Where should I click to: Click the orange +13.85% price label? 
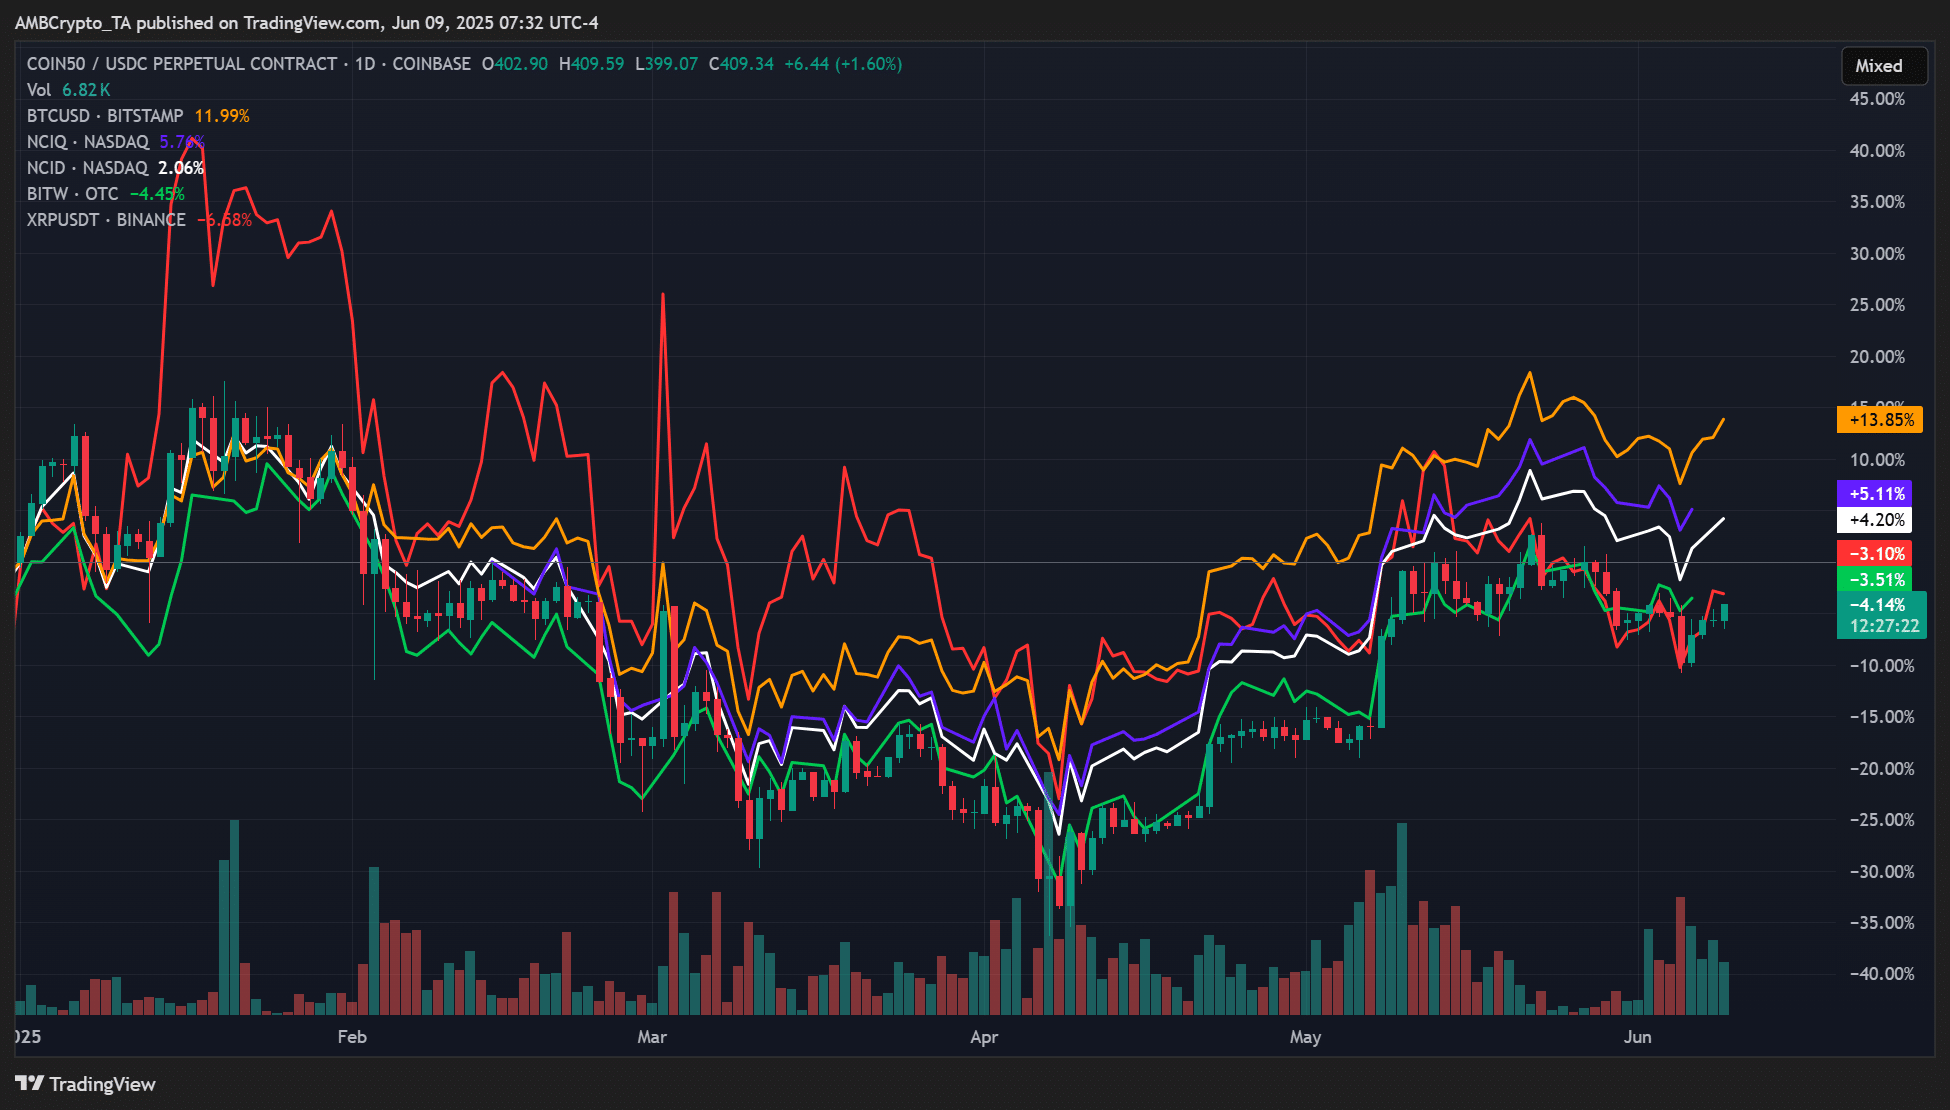(1880, 420)
